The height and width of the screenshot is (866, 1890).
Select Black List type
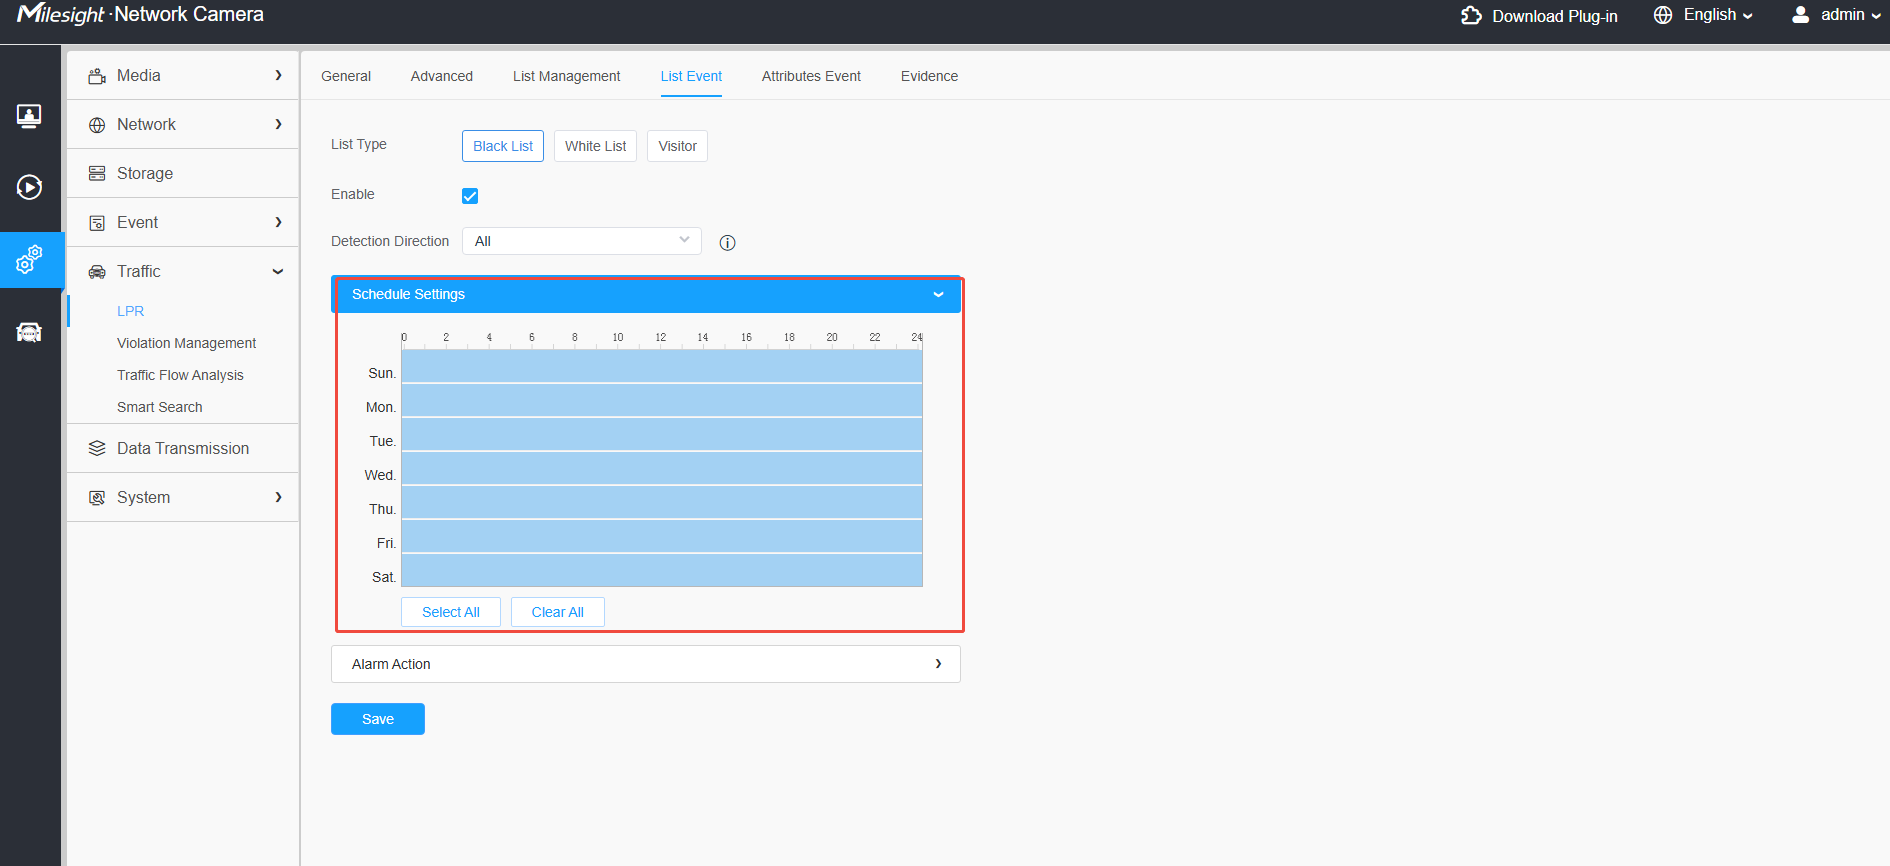tap(503, 146)
